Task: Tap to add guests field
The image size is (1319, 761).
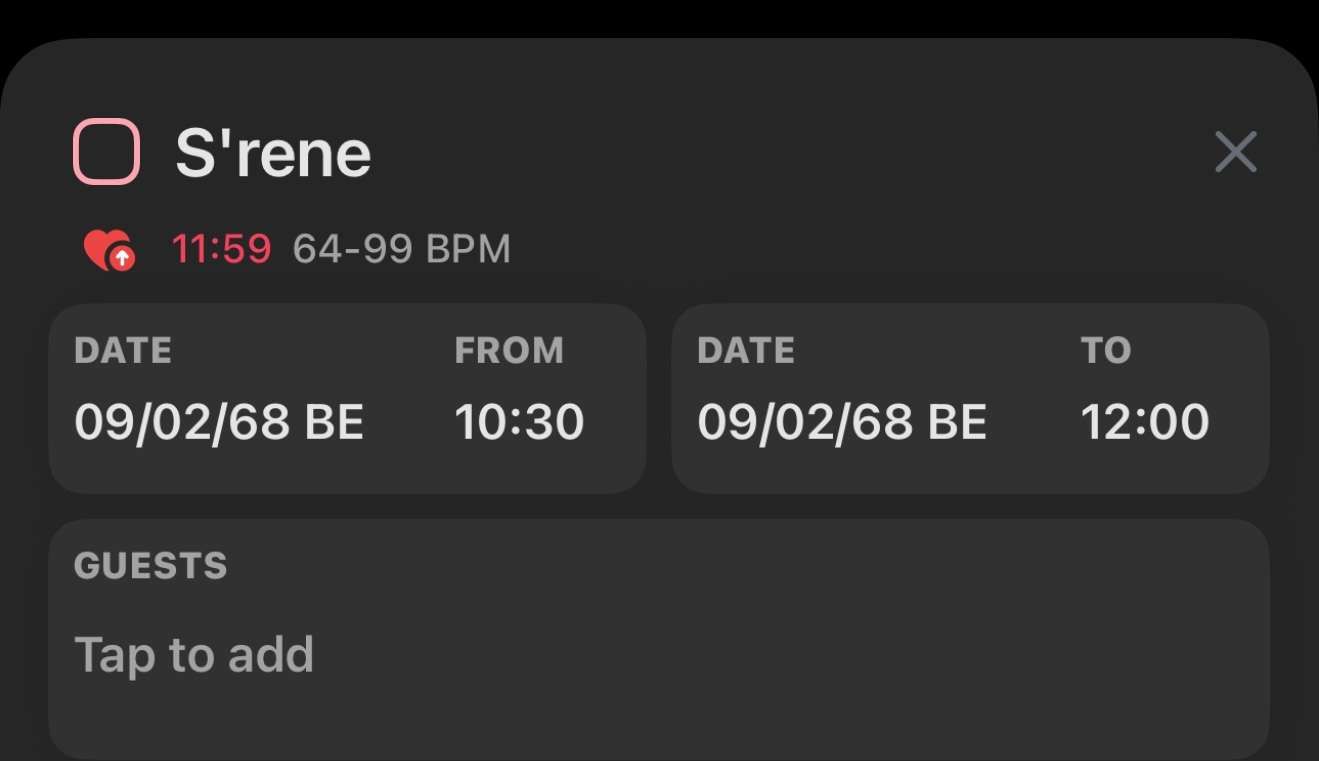Action: pos(194,654)
